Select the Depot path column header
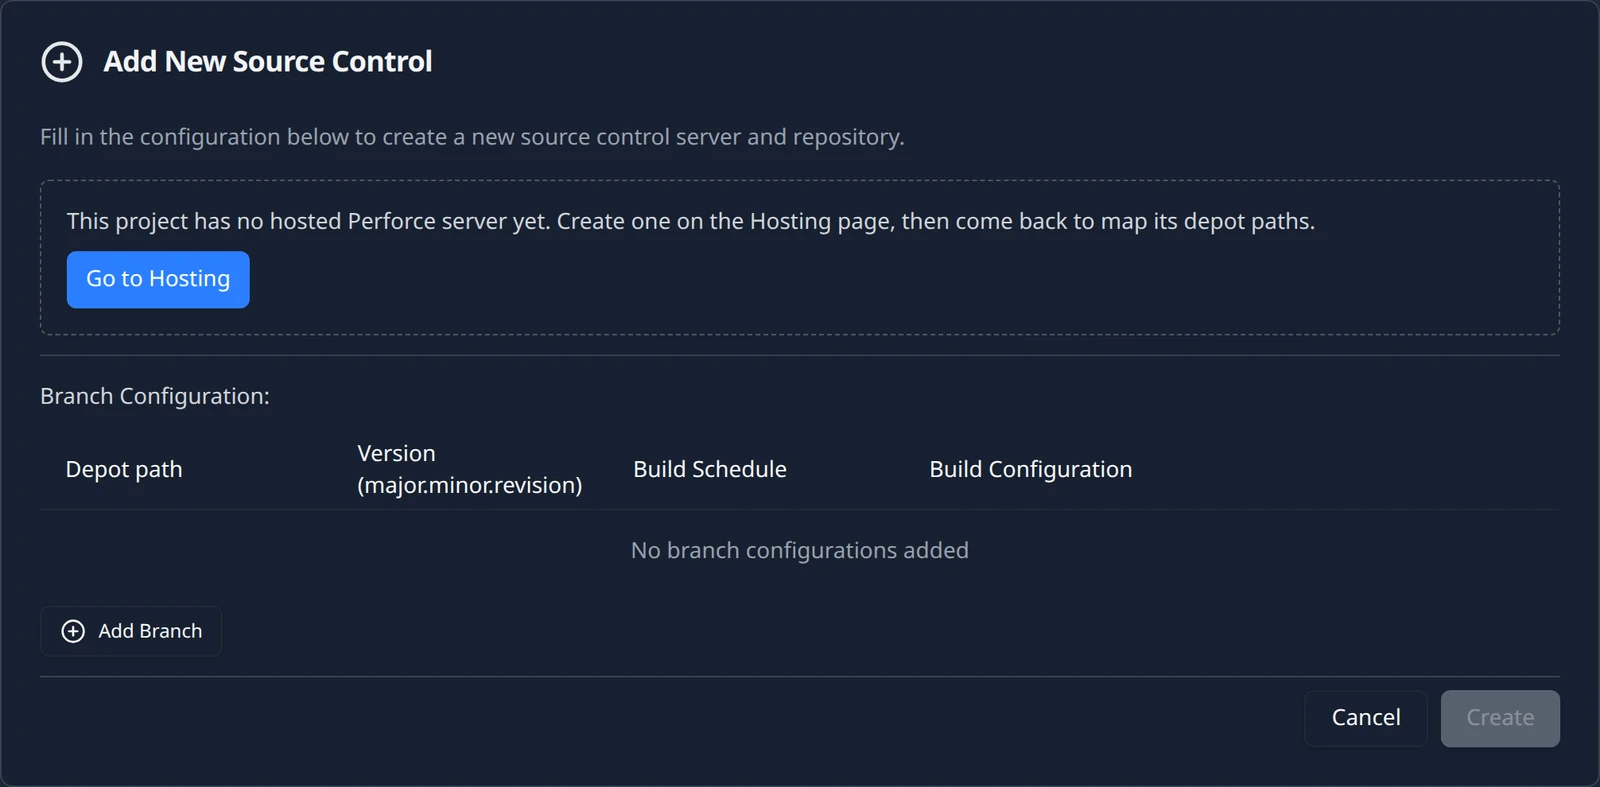 coord(124,469)
